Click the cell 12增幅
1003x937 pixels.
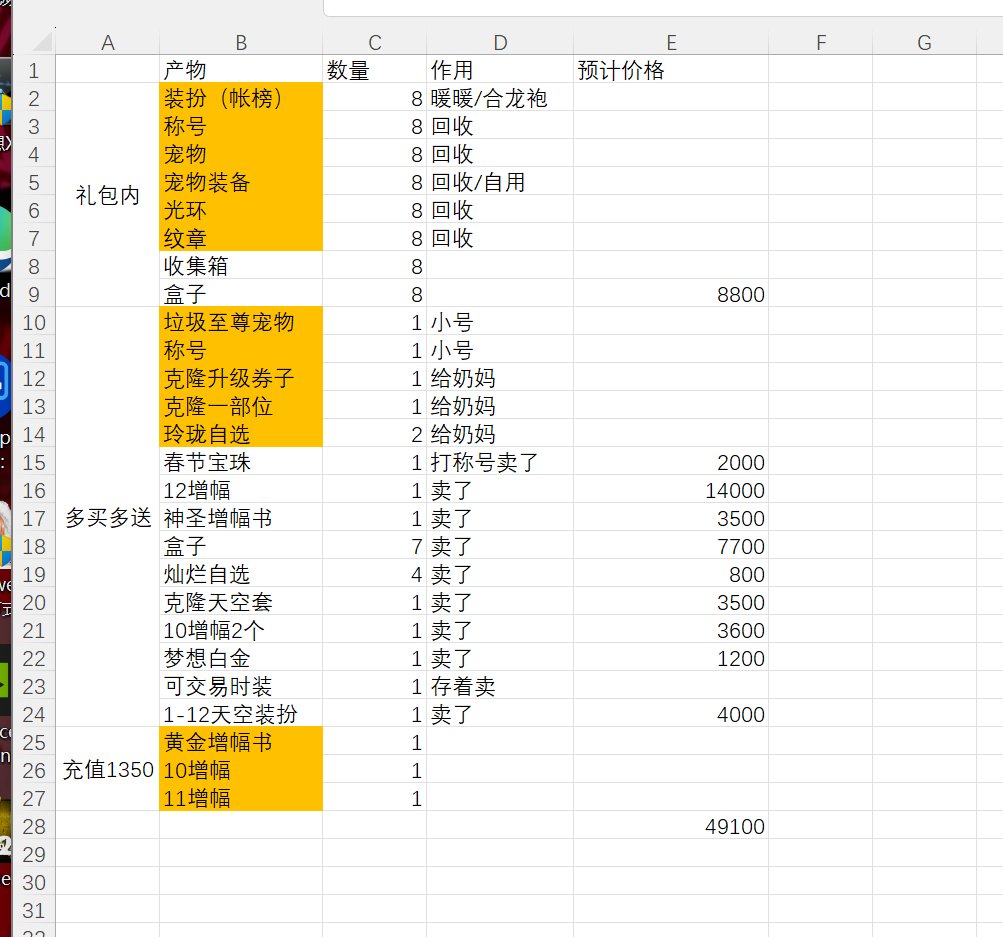coord(241,490)
